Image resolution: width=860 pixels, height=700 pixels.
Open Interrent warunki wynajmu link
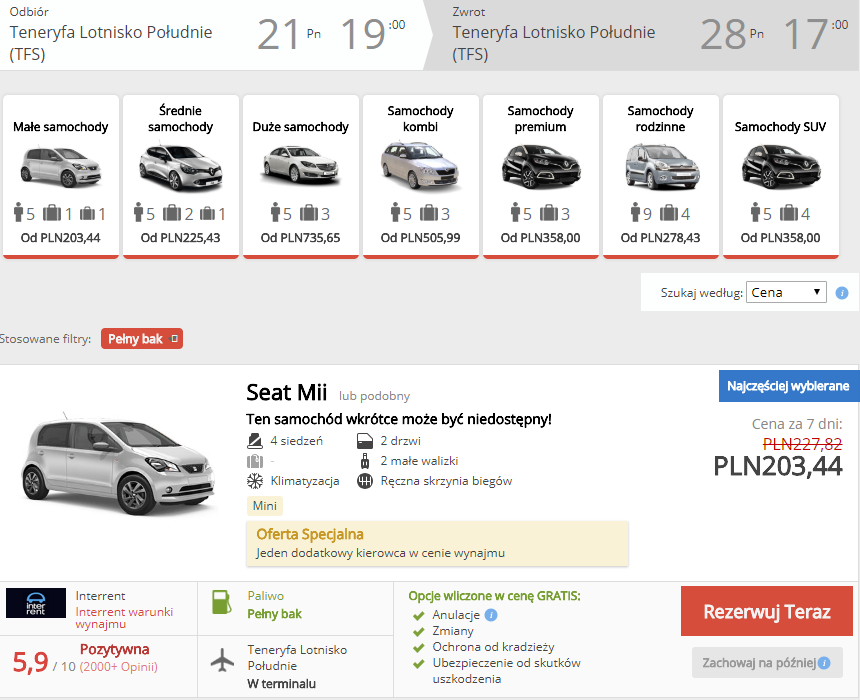coord(124,618)
